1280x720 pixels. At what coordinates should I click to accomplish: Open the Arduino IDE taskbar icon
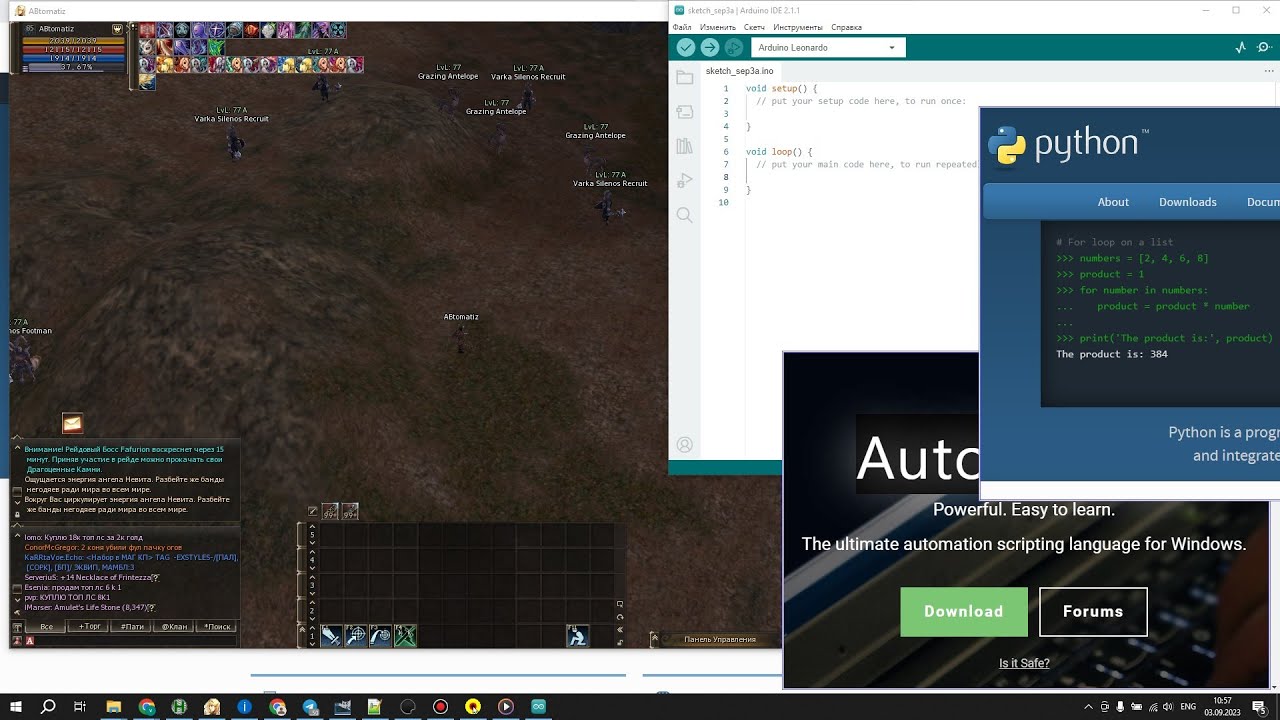point(538,706)
